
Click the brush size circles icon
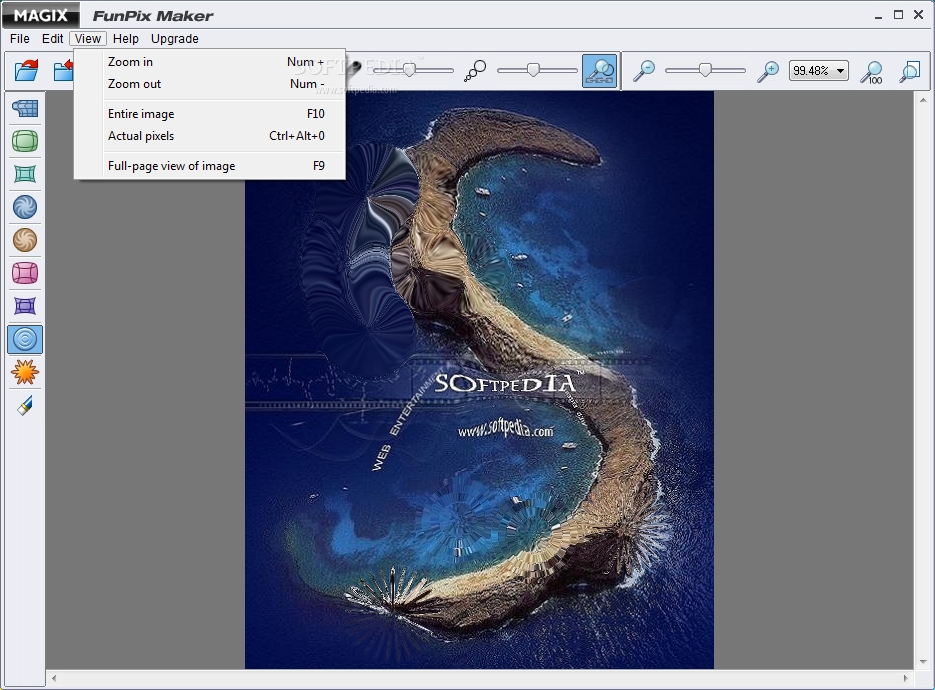475,70
